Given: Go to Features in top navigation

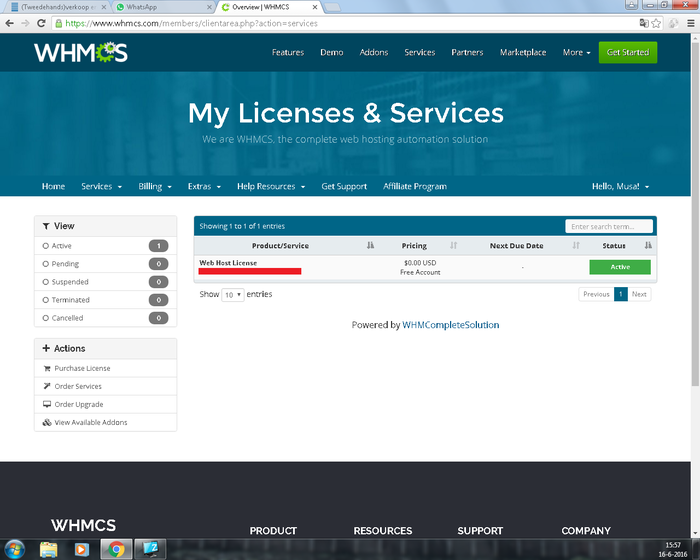Looking at the screenshot, I should (x=288, y=52).
